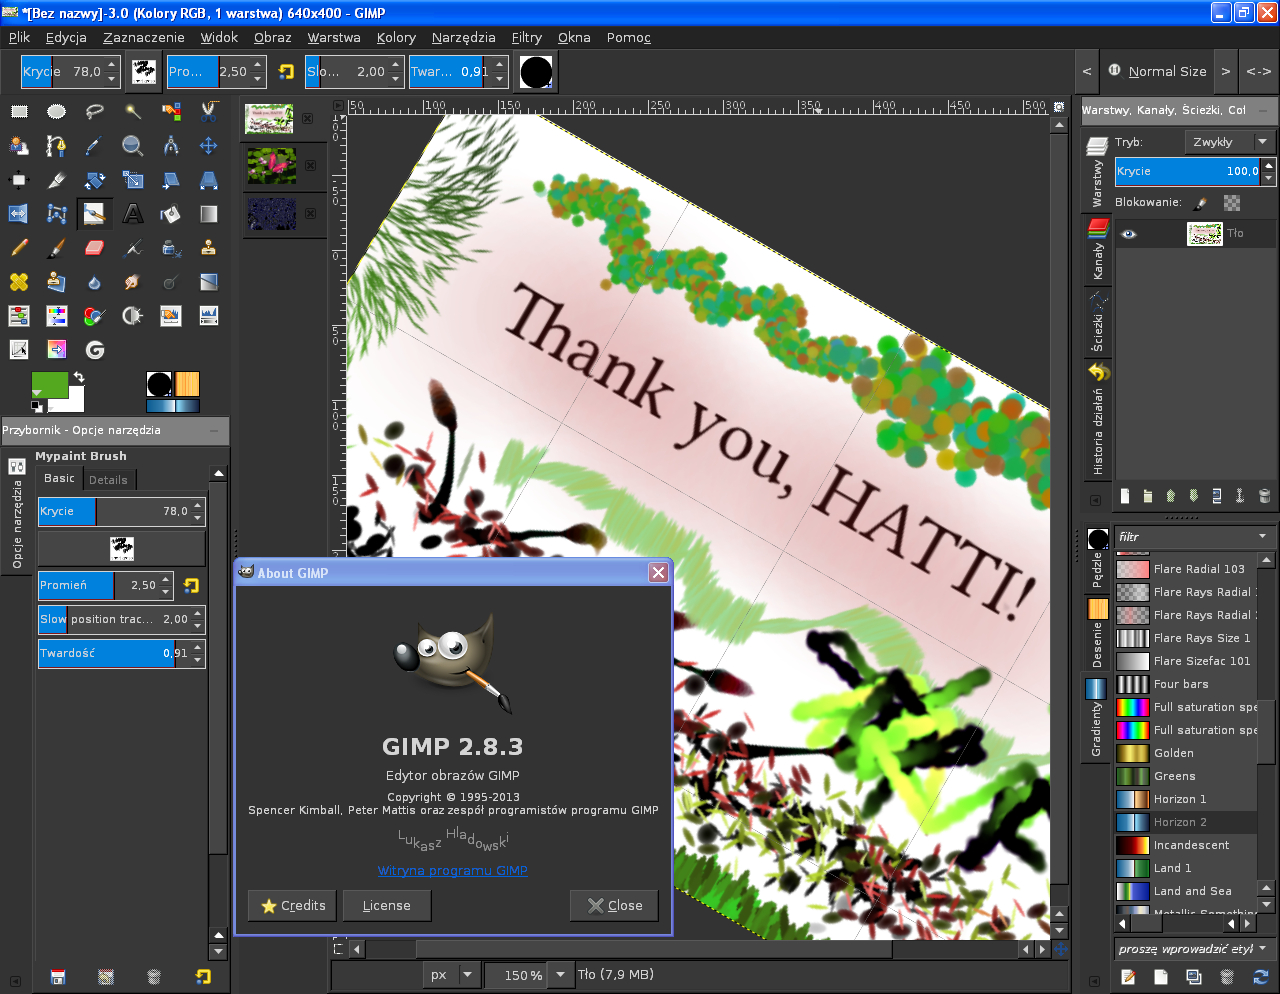Refresh the gradients list
This screenshot has width=1280, height=994.
click(x=1260, y=977)
